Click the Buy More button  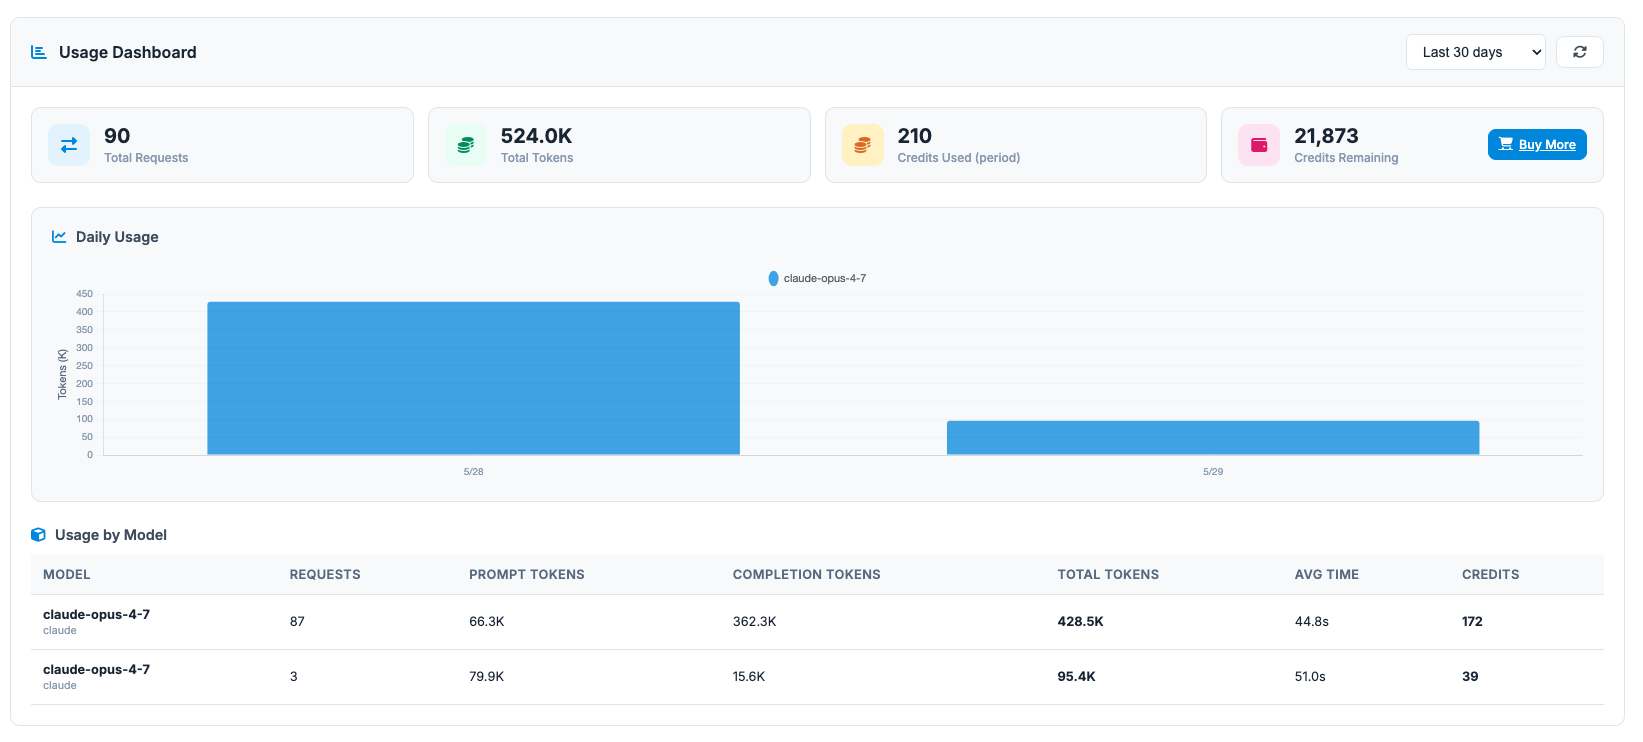[x=1537, y=145]
